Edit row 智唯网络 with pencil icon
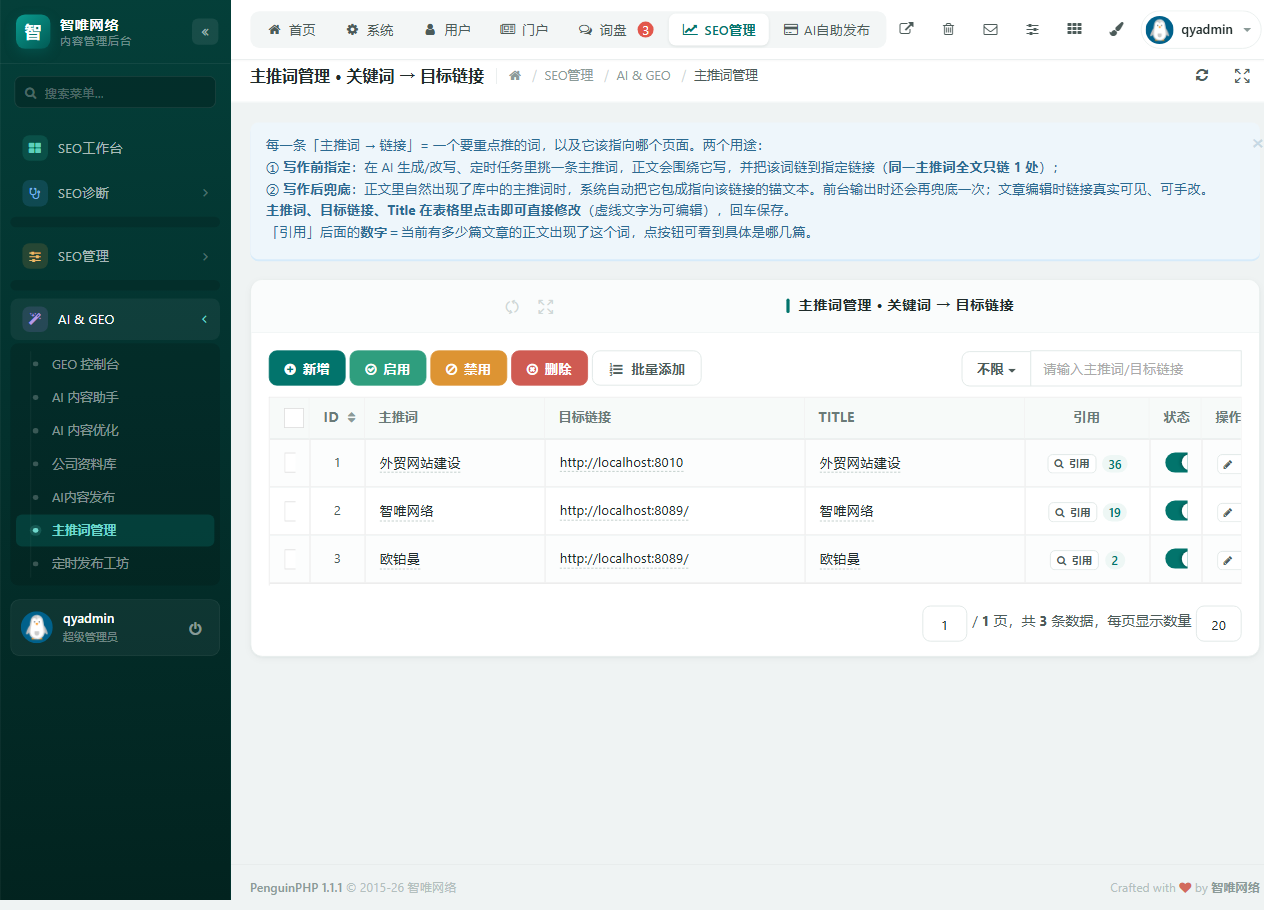This screenshot has width=1264, height=910. point(1229,511)
